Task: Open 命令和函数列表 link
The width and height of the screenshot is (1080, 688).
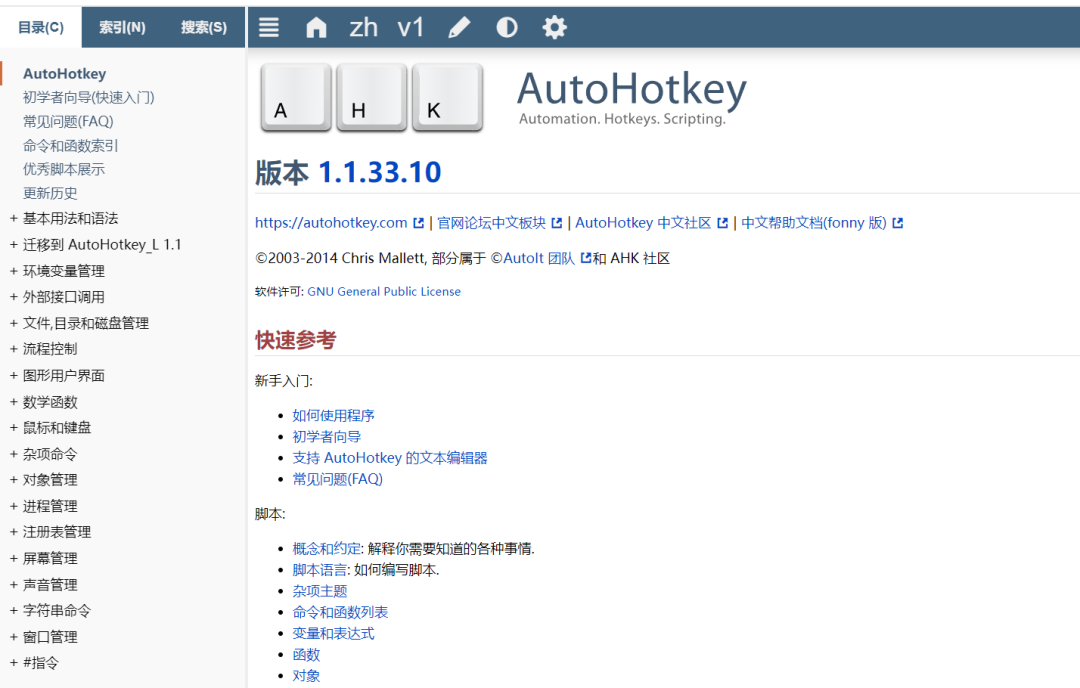Action: (340, 612)
